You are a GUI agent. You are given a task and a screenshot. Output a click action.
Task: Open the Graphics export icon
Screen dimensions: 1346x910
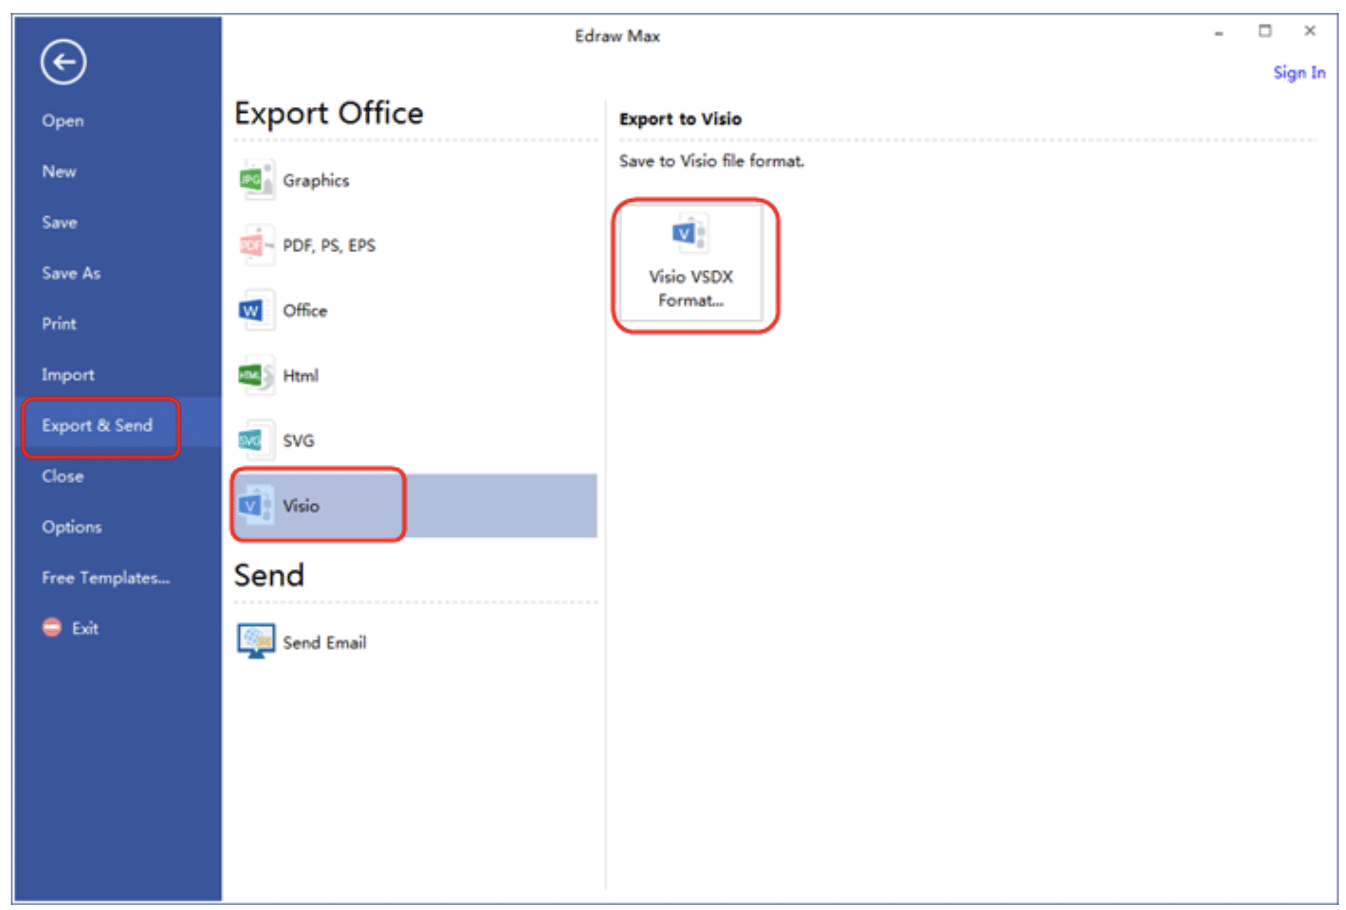point(256,180)
